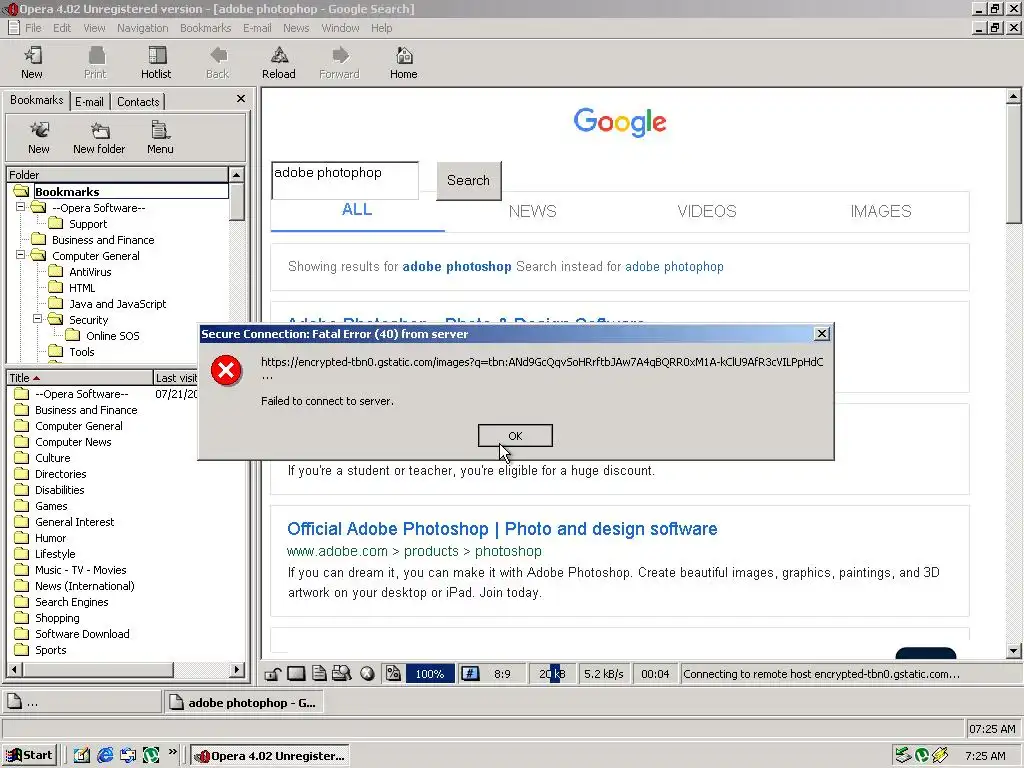Click the Print toolbar icon
Viewport: 1024px width, 768px height.
point(96,56)
